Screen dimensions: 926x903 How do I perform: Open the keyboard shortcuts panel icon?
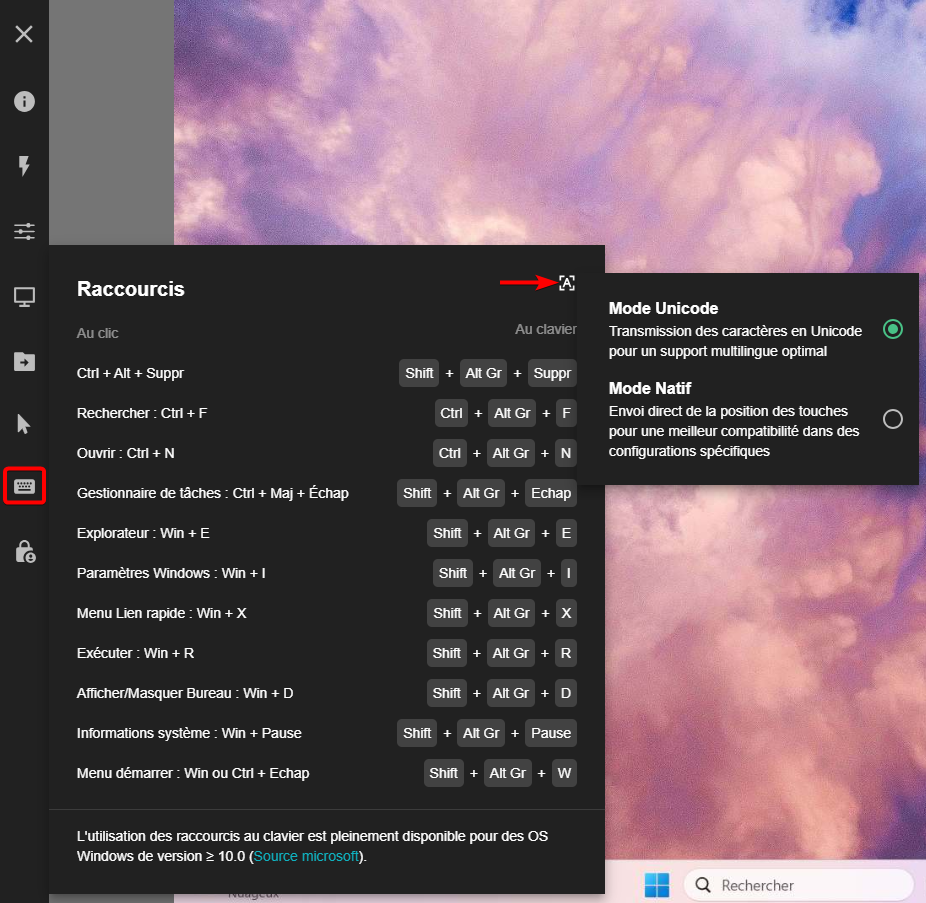click(23, 486)
